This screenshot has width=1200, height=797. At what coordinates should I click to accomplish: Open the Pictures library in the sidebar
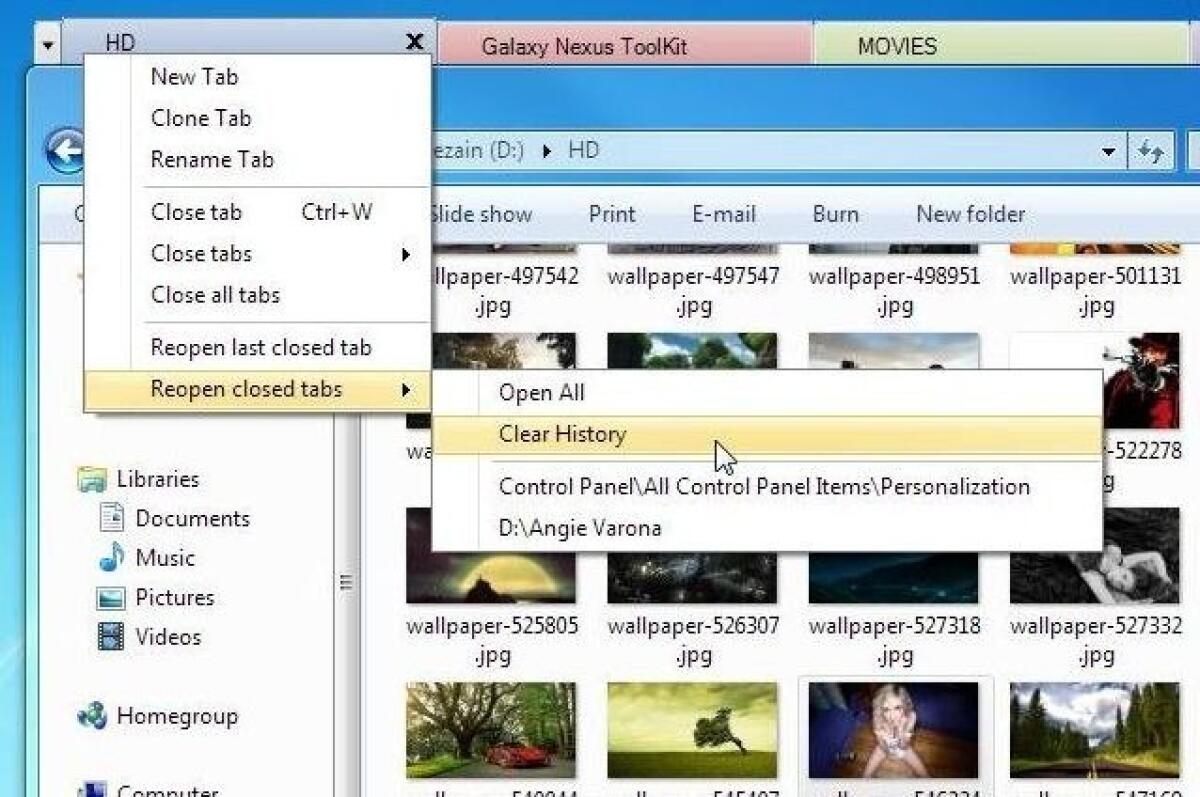pyautogui.click(x=174, y=597)
